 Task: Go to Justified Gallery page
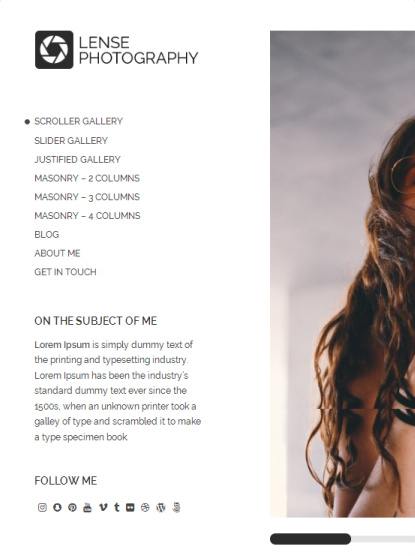tap(77, 160)
